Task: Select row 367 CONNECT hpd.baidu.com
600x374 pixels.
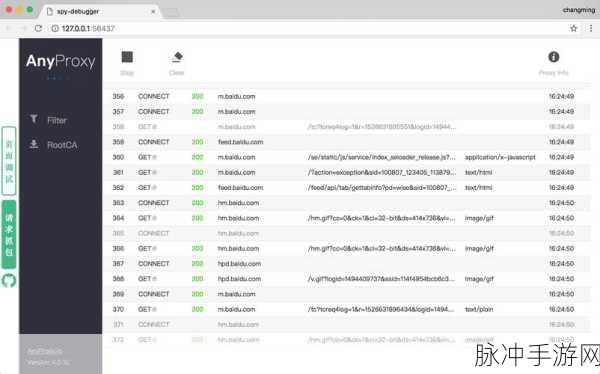Action: 346,264
